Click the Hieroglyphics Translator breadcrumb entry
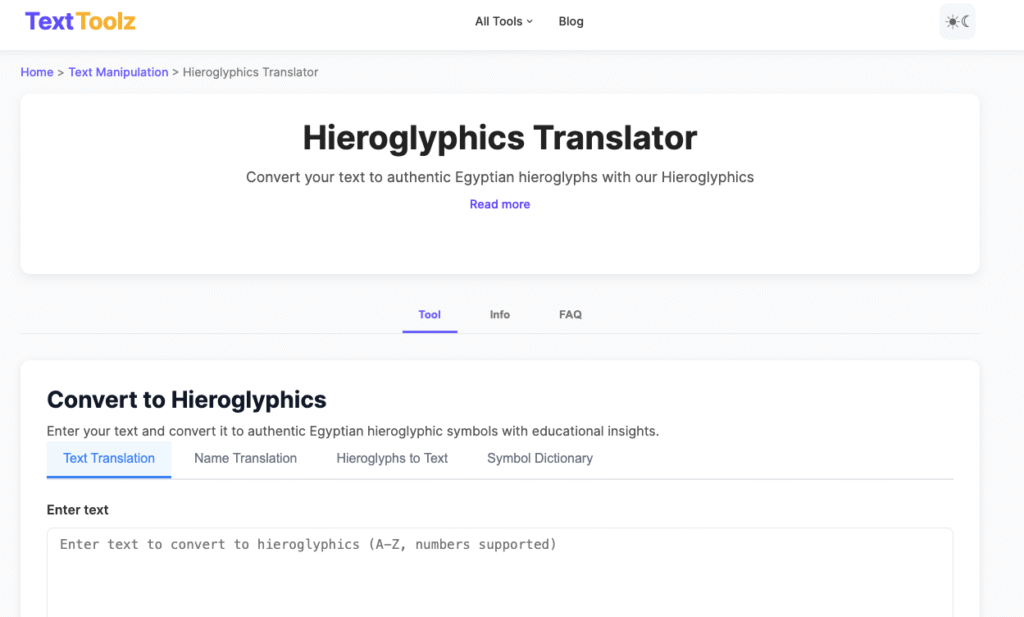1024x617 pixels. tap(250, 72)
